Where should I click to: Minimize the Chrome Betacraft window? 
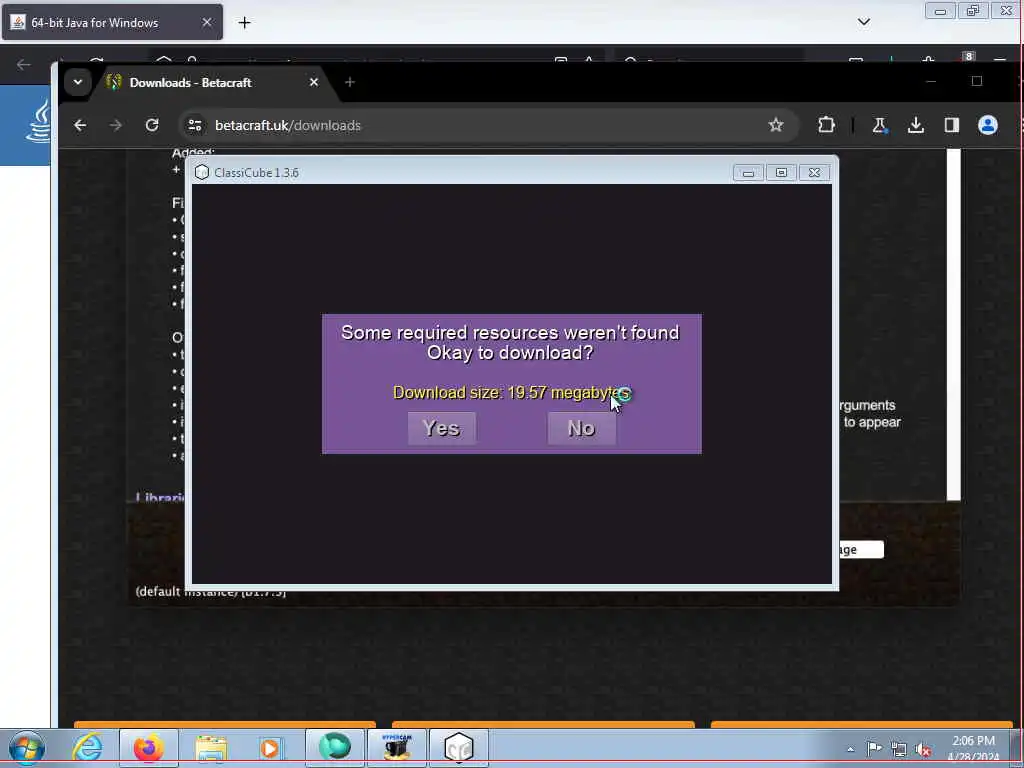point(931,82)
